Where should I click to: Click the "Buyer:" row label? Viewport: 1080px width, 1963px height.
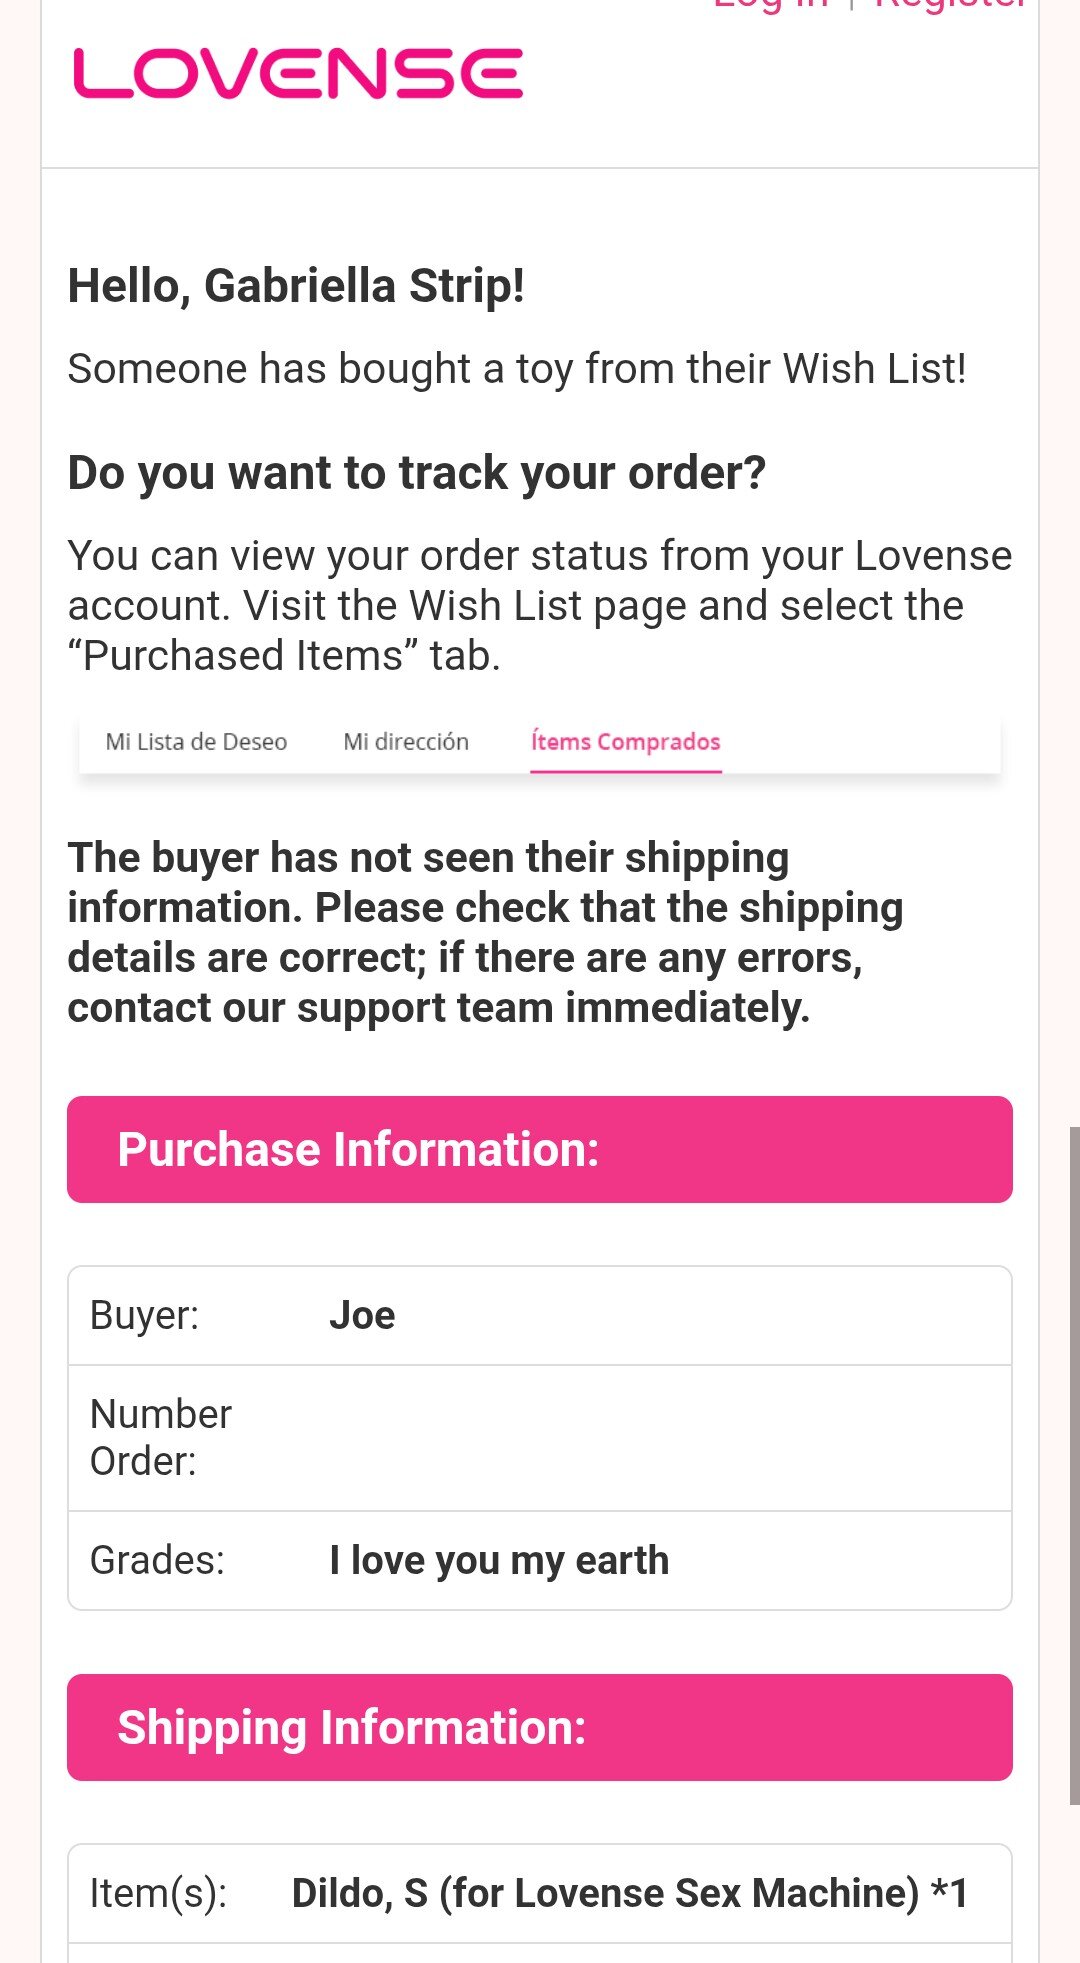[145, 1315]
